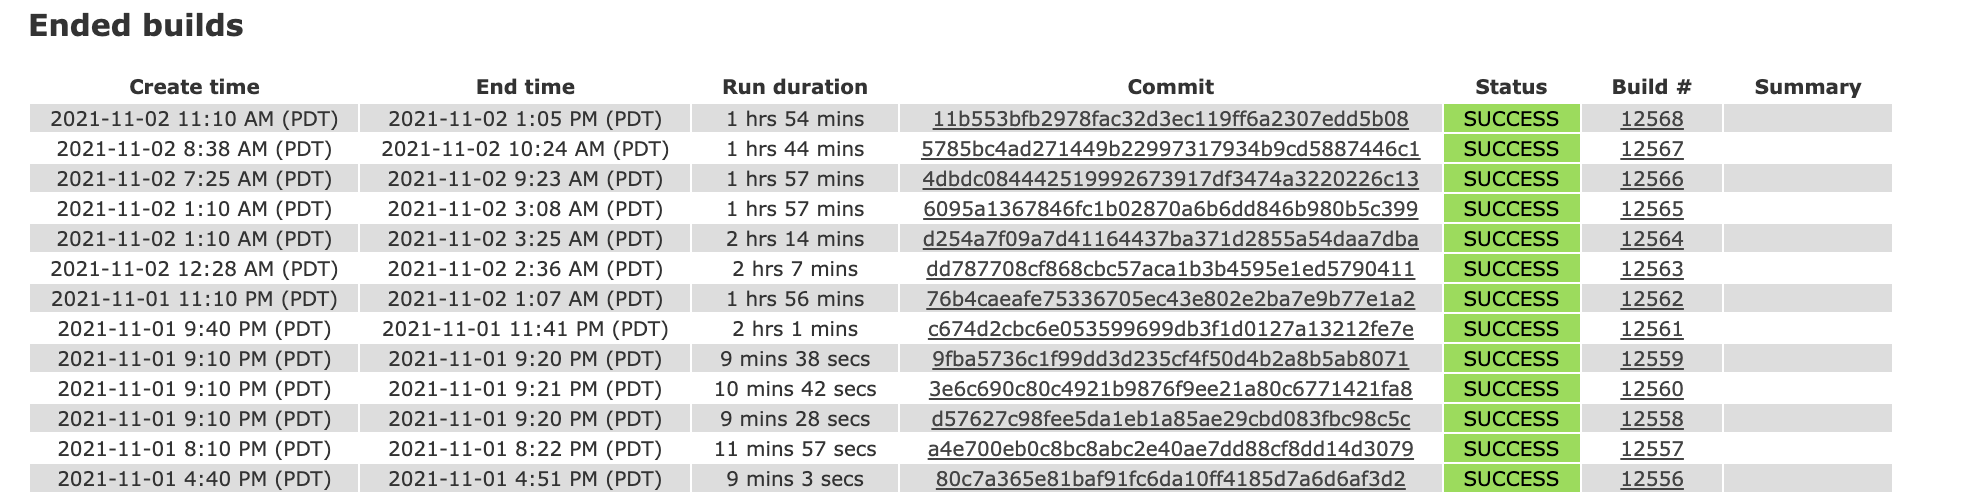The width and height of the screenshot is (1982, 492).
Task: Click commit hash beginning 4dbdc0844
Action: click(1170, 179)
